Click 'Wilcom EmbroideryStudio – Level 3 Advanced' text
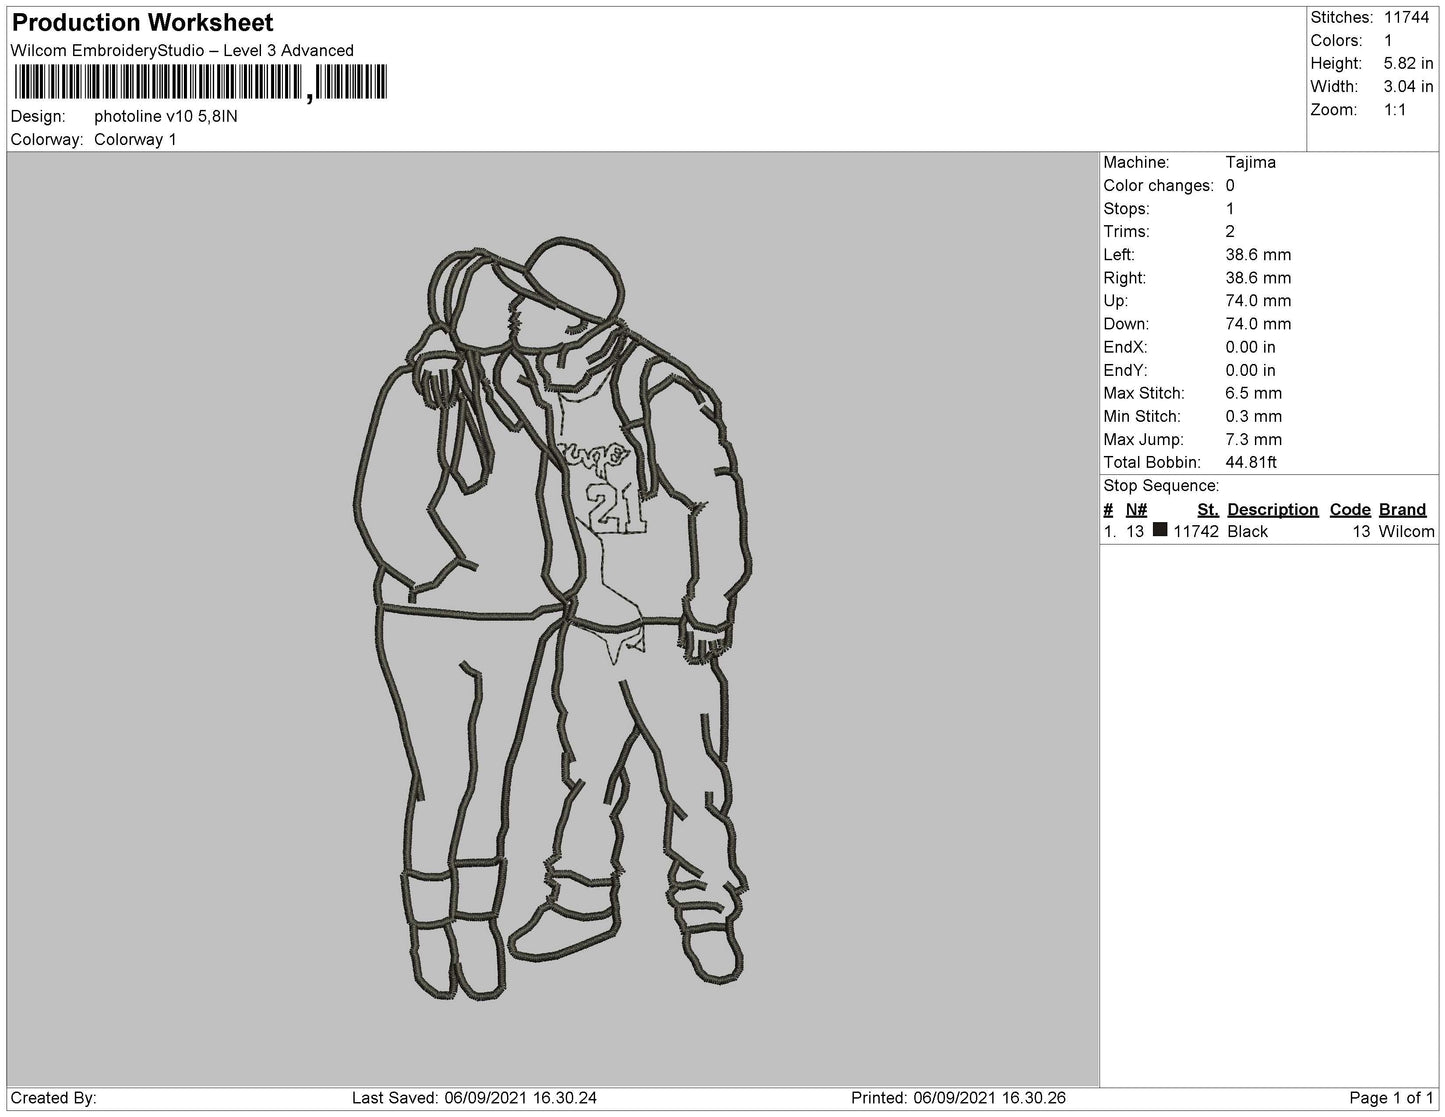Viewport: 1445px width, 1117px height. pos(182,50)
